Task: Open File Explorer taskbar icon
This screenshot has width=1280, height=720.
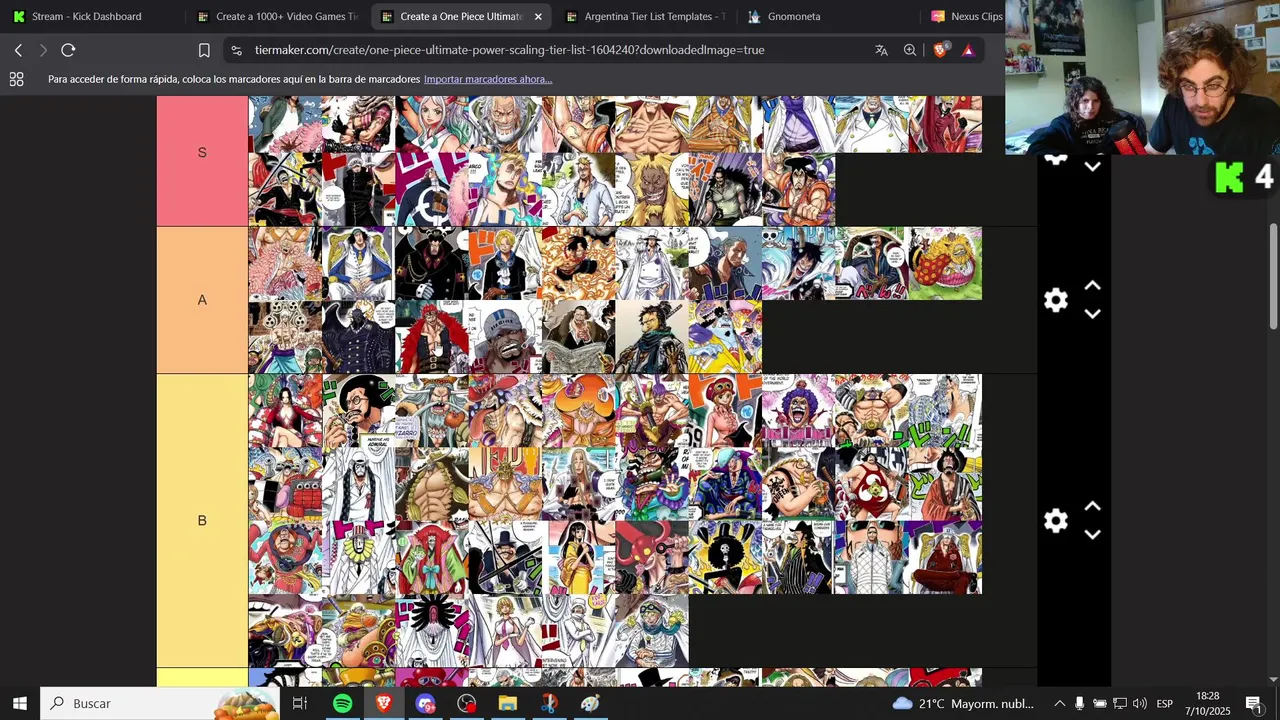Action: pos(507,703)
